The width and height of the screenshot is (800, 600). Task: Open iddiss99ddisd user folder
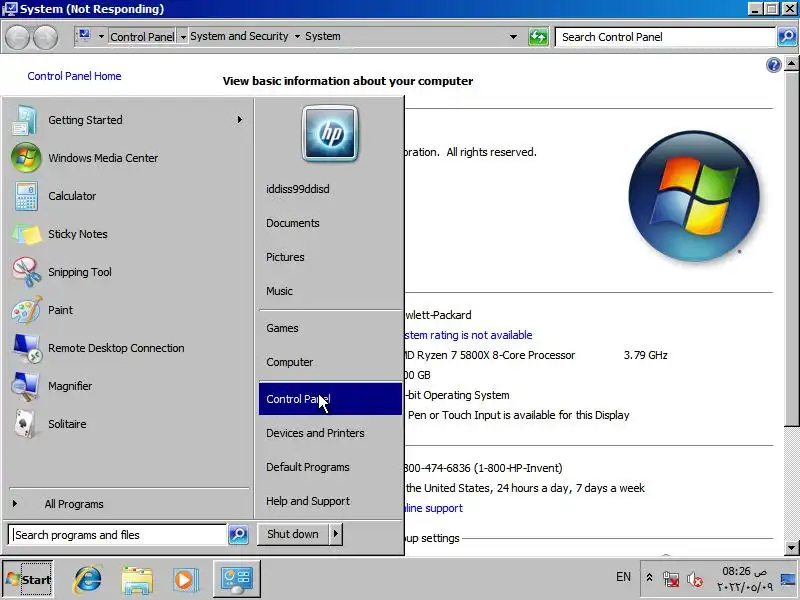(x=298, y=189)
